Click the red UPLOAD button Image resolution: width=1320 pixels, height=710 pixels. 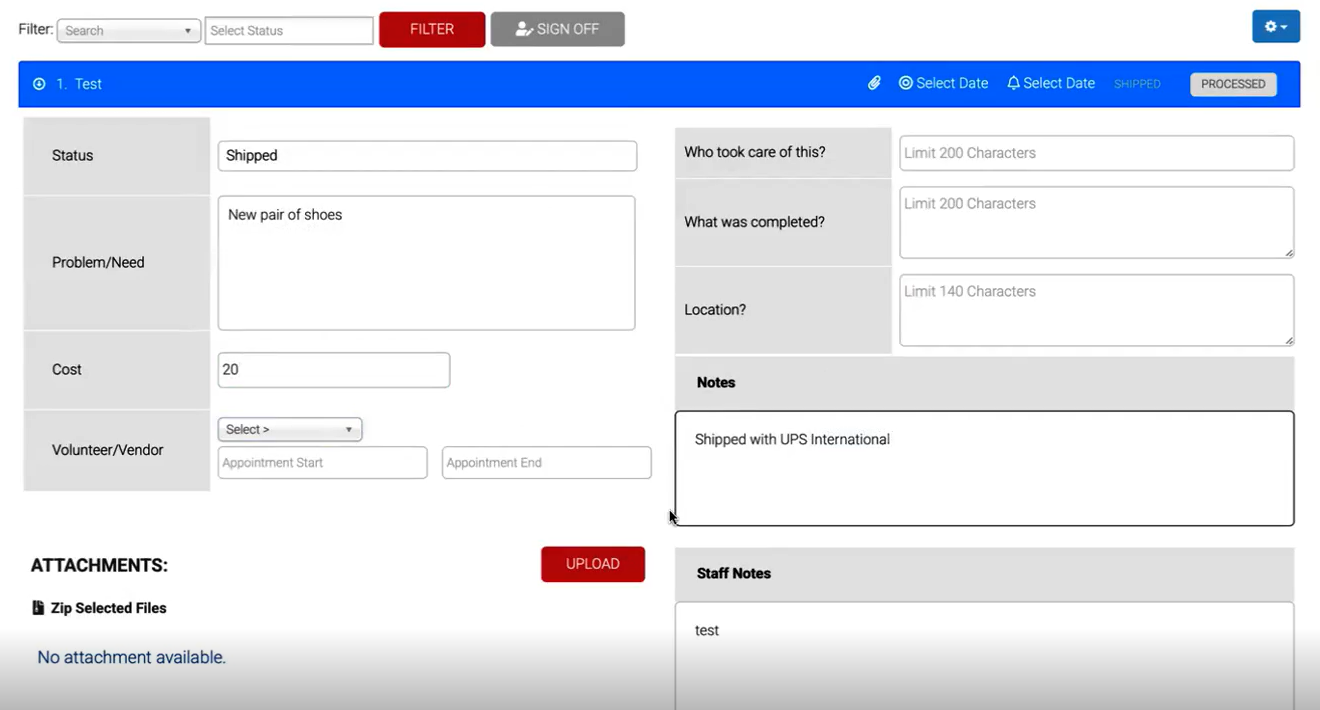coord(593,564)
